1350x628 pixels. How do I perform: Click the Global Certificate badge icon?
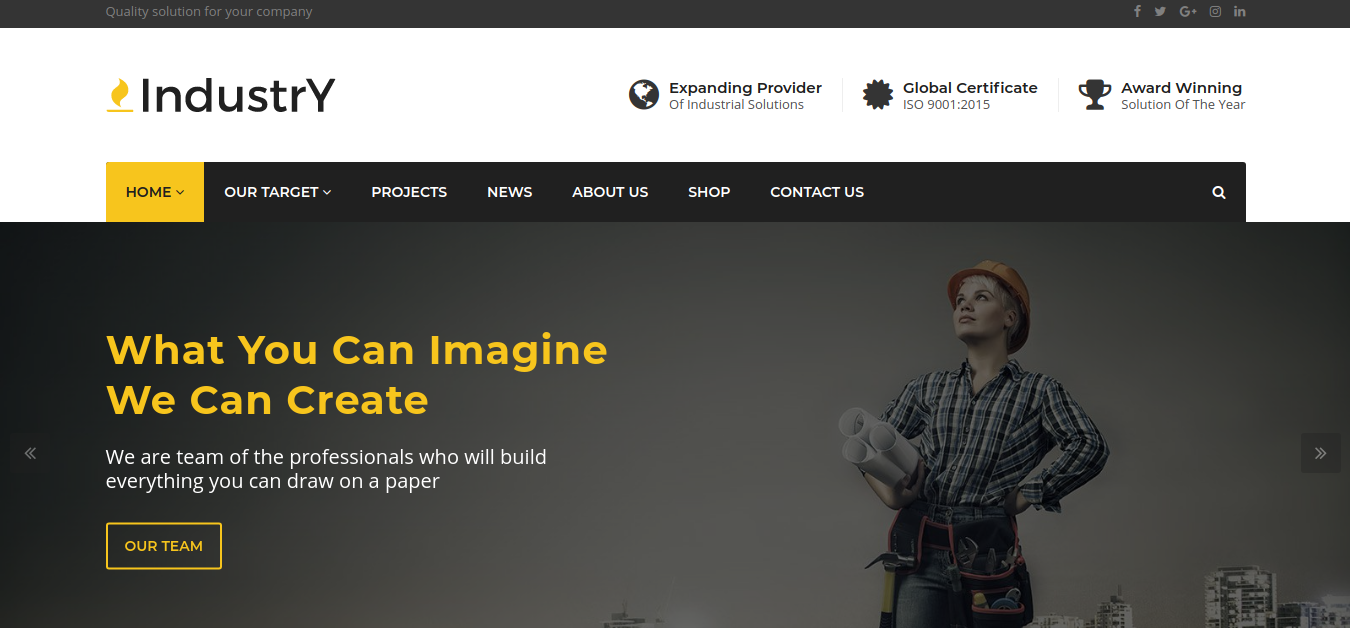pos(878,95)
